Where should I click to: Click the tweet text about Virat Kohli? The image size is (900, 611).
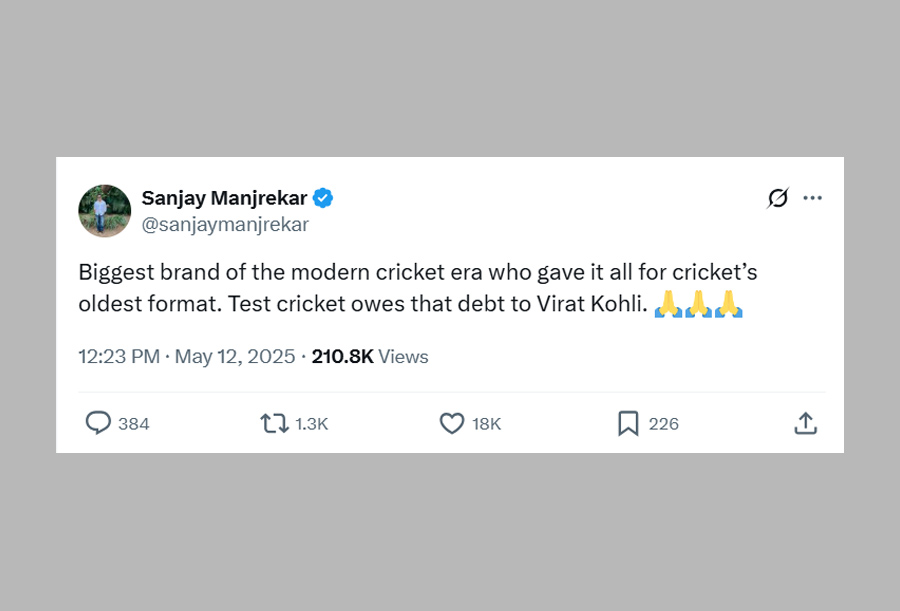tap(400, 288)
